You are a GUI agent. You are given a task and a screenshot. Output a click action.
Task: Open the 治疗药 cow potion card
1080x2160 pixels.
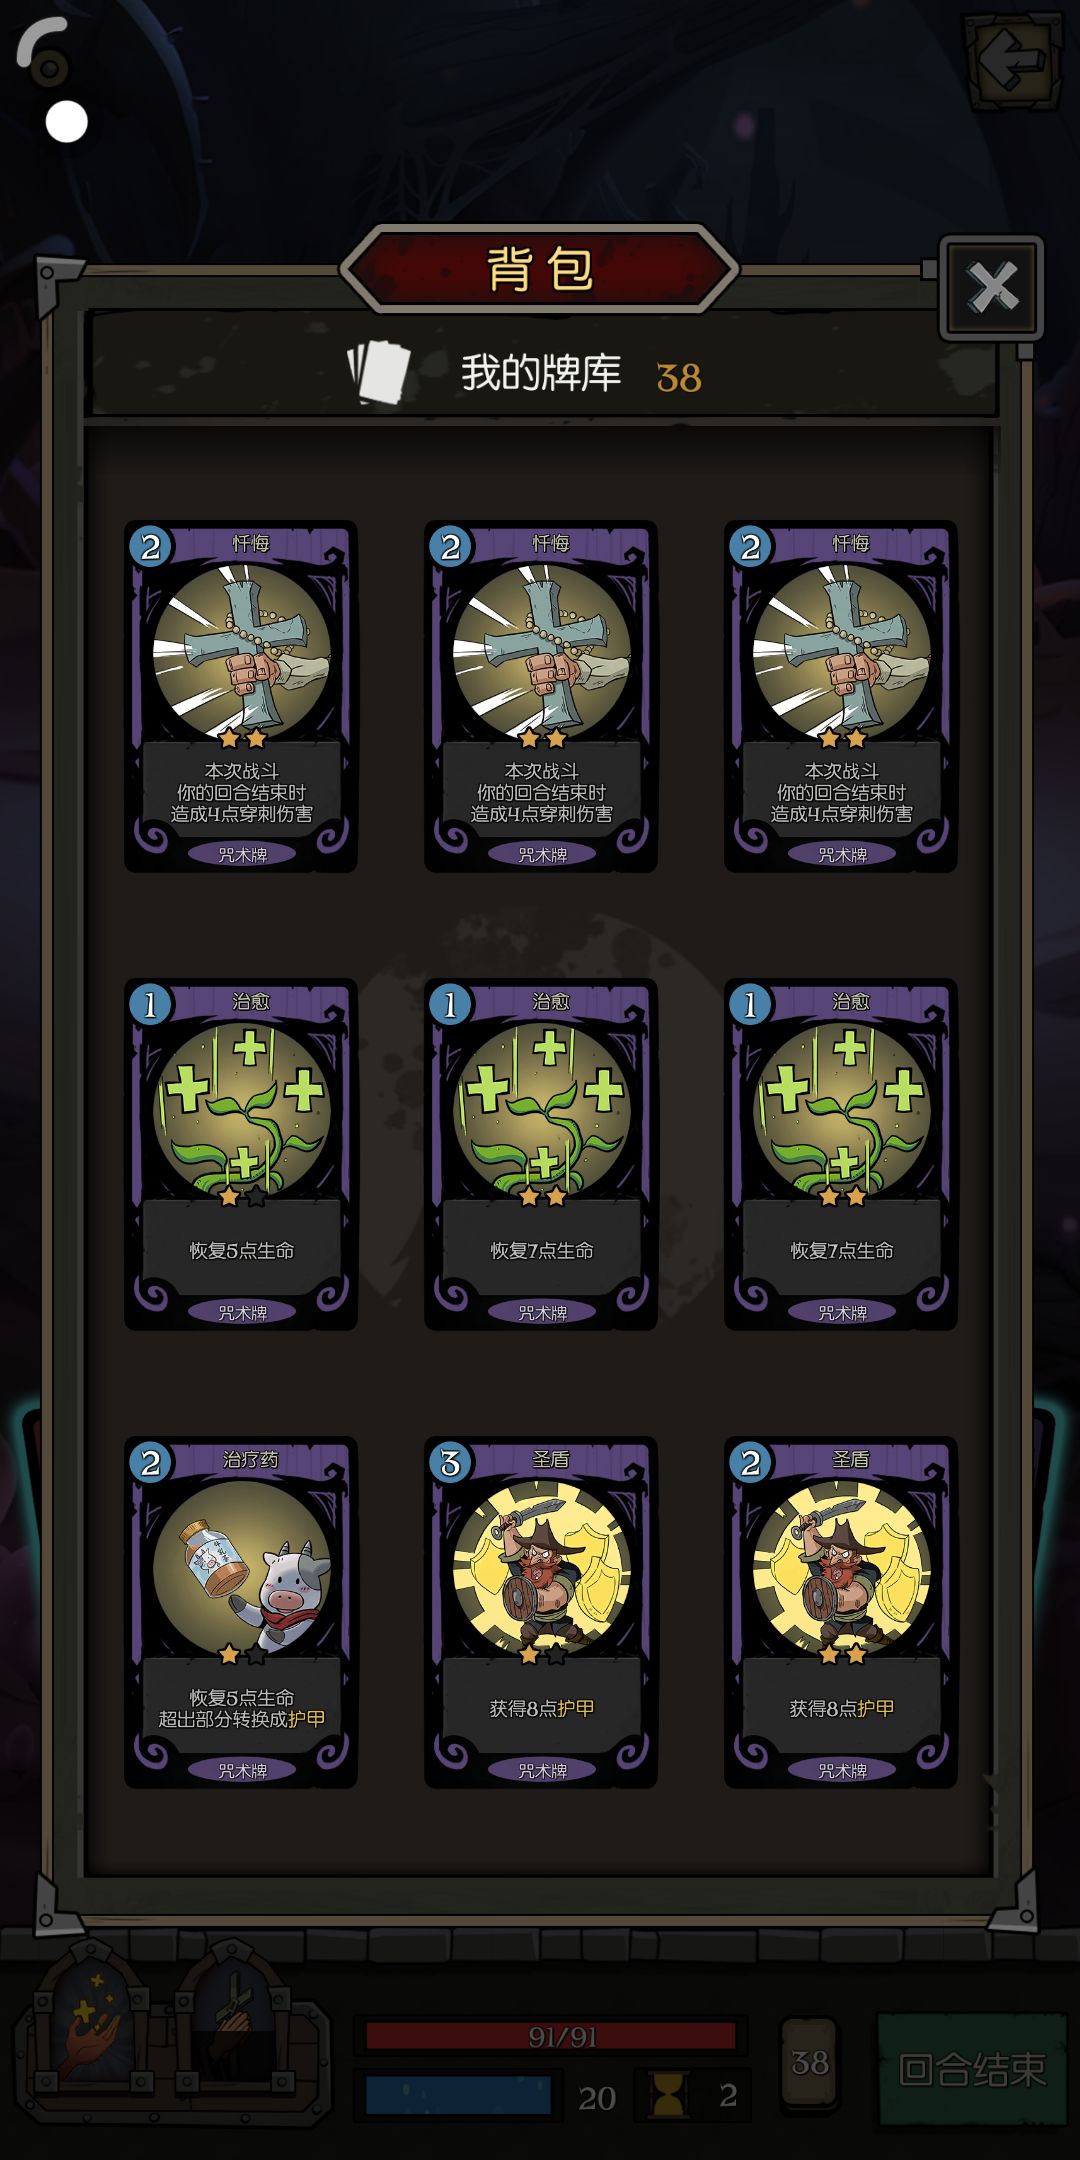coord(241,1612)
